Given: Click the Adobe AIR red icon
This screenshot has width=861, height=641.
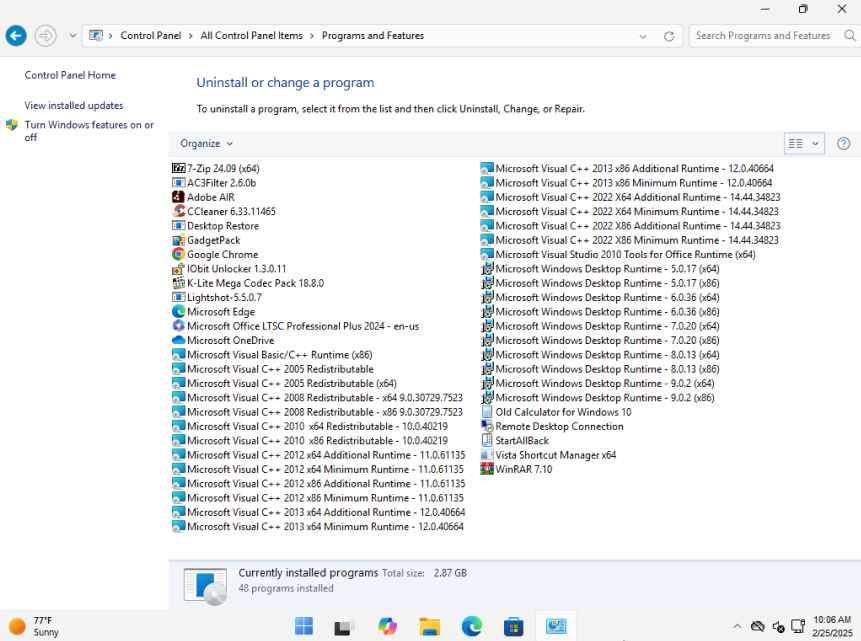Looking at the screenshot, I should pos(178,197).
